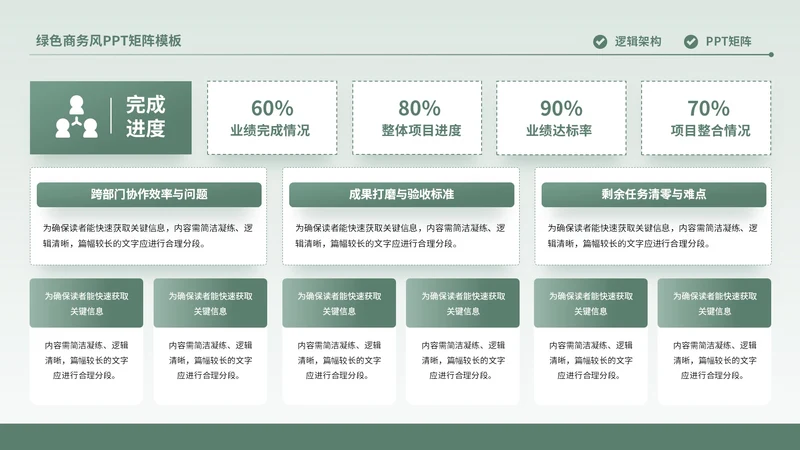Click the paragraph text below 跨部门协作效率与问题

pos(147,236)
